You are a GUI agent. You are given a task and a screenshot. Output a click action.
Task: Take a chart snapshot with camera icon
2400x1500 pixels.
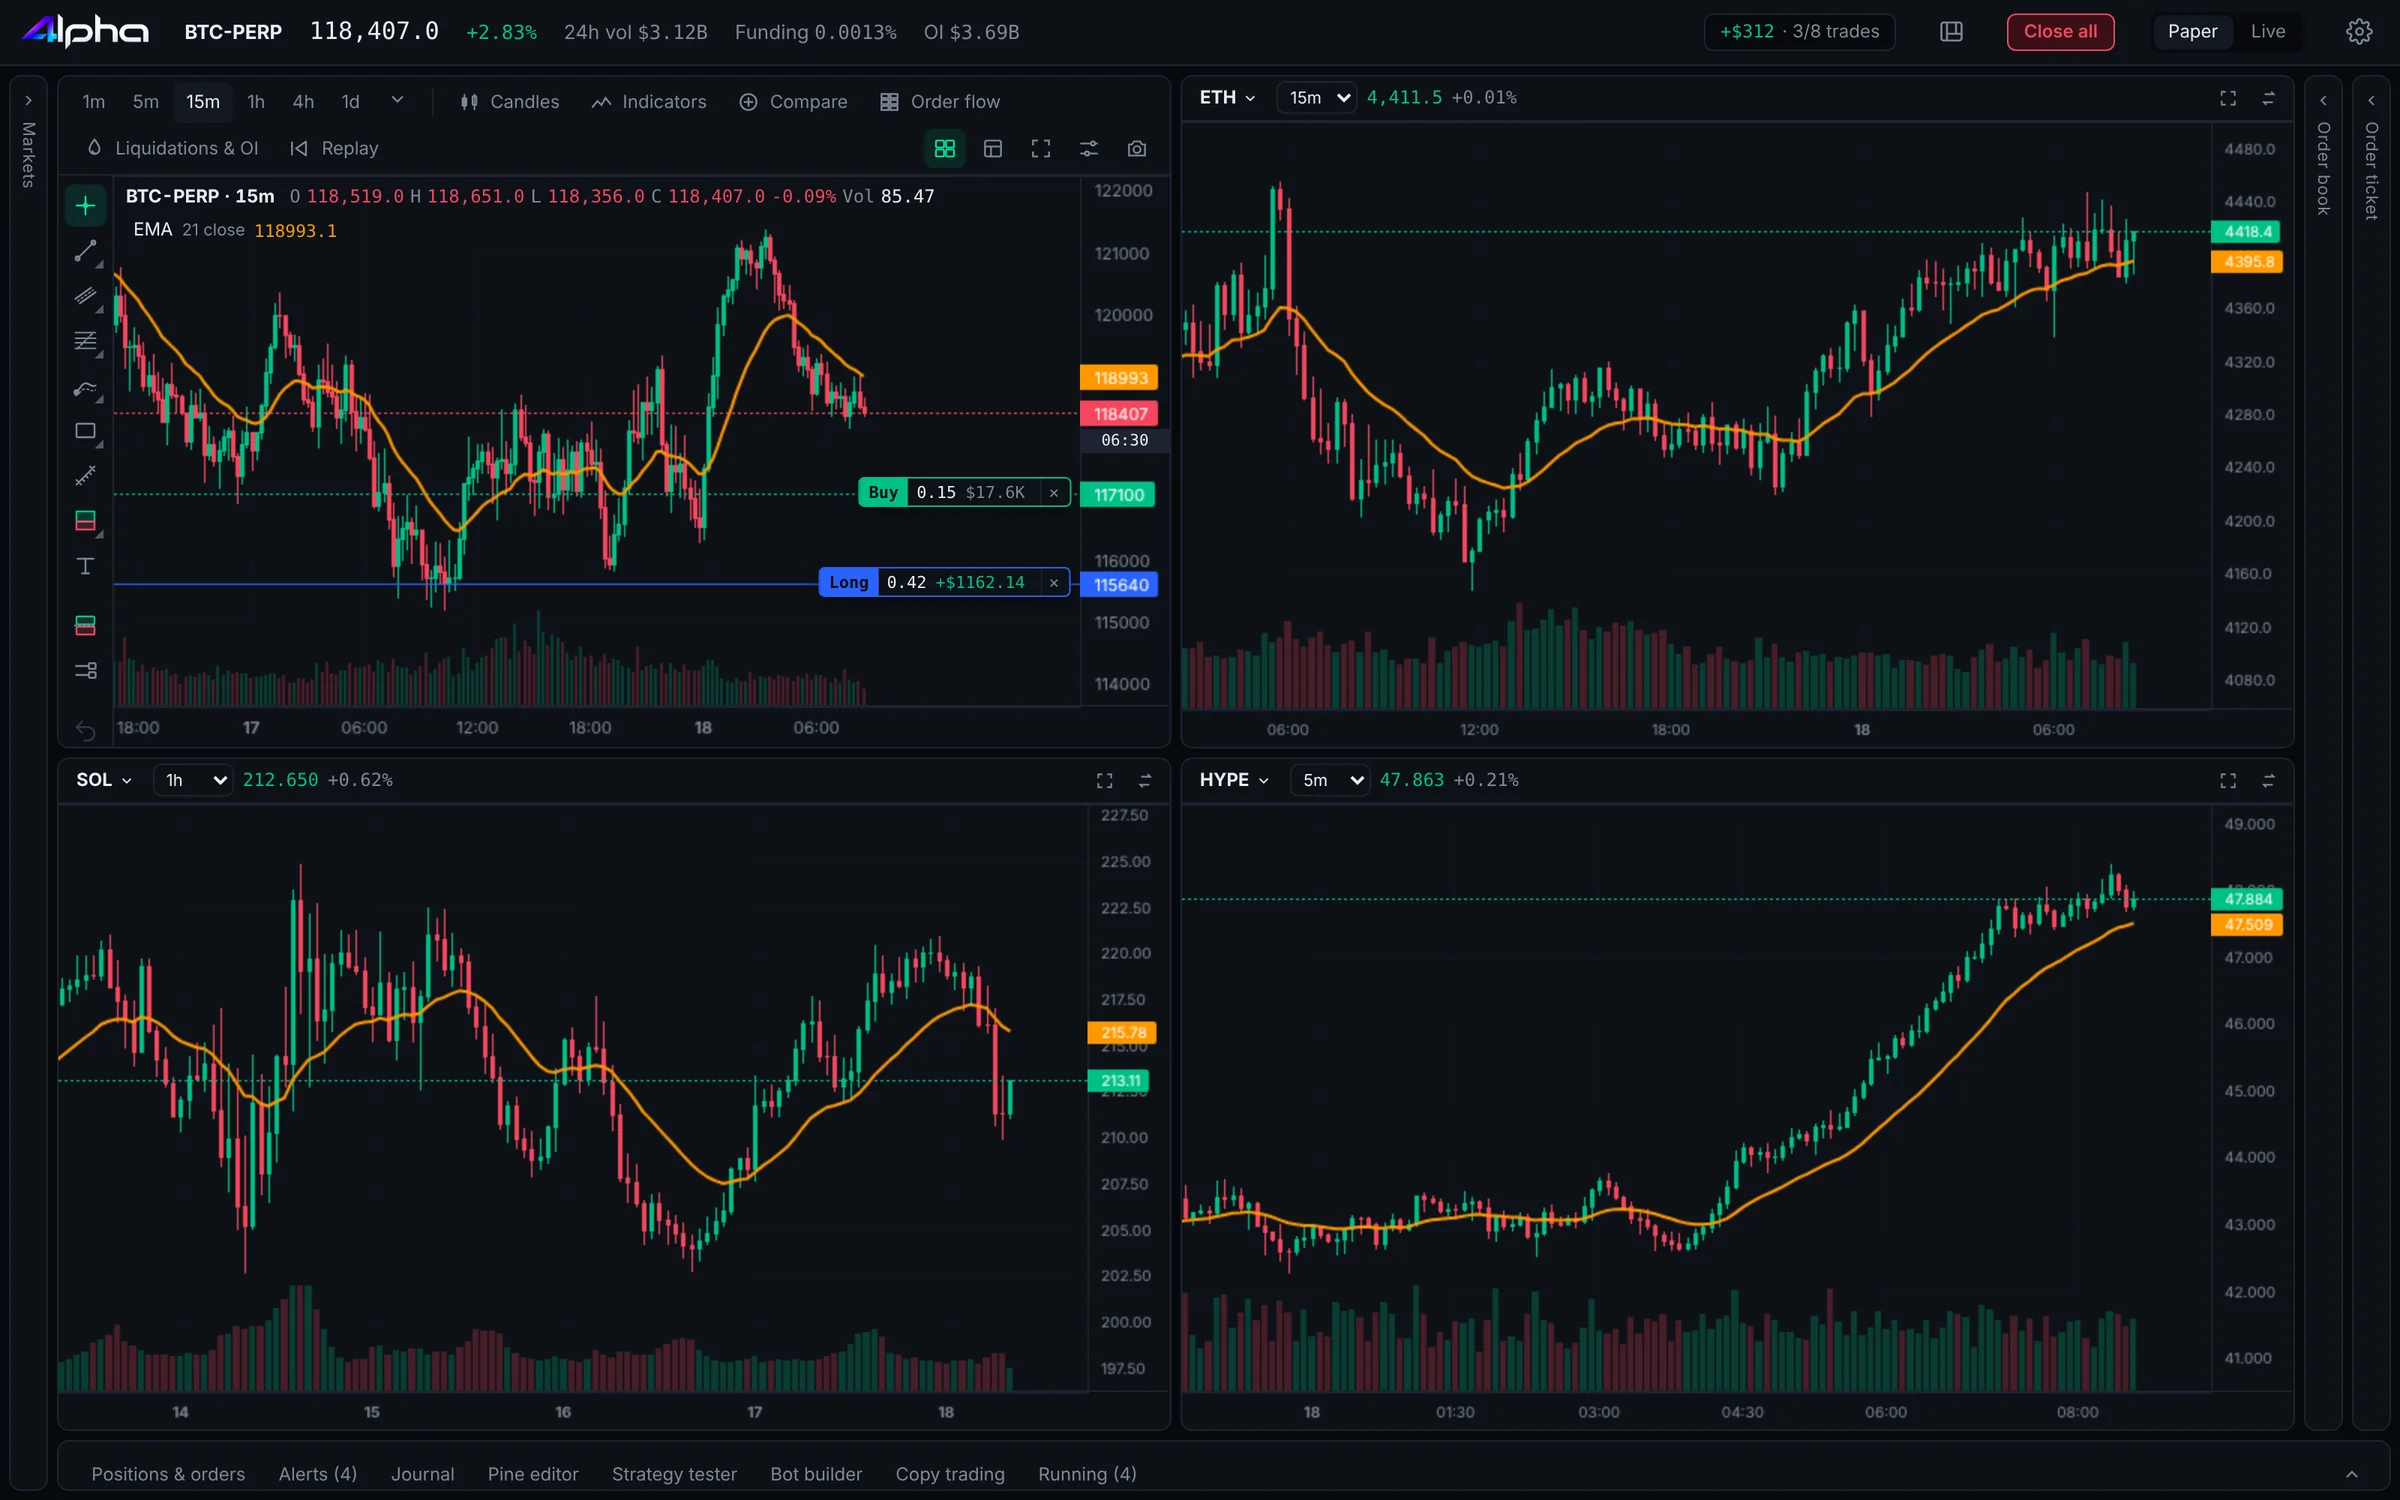coord(1137,149)
